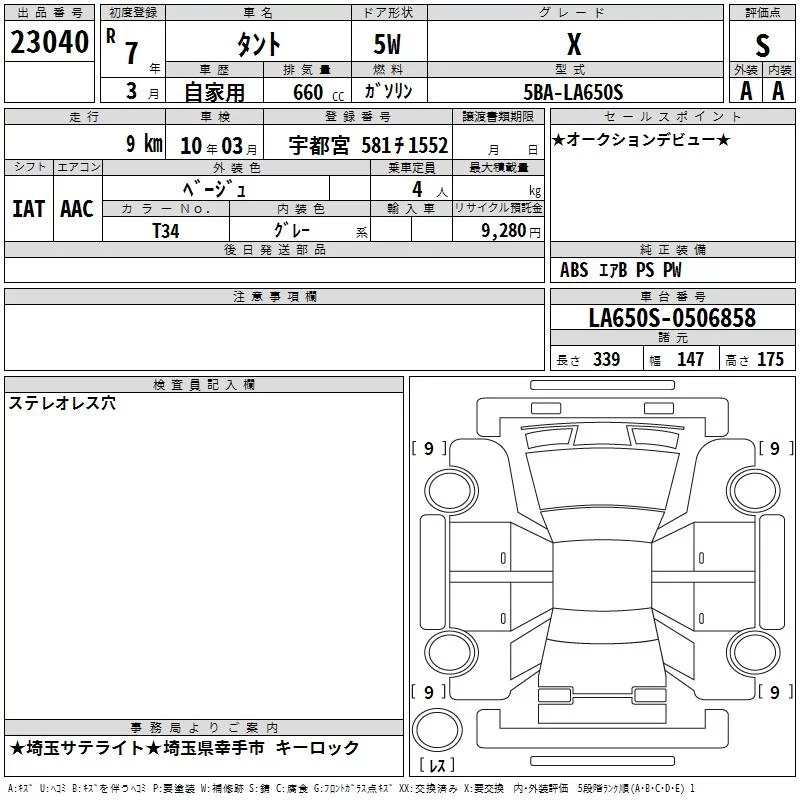Image resolution: width=800 pixels, height=800 pixels.
Task: Click the 後日発送部品 header
Action: tap(274, 249)
